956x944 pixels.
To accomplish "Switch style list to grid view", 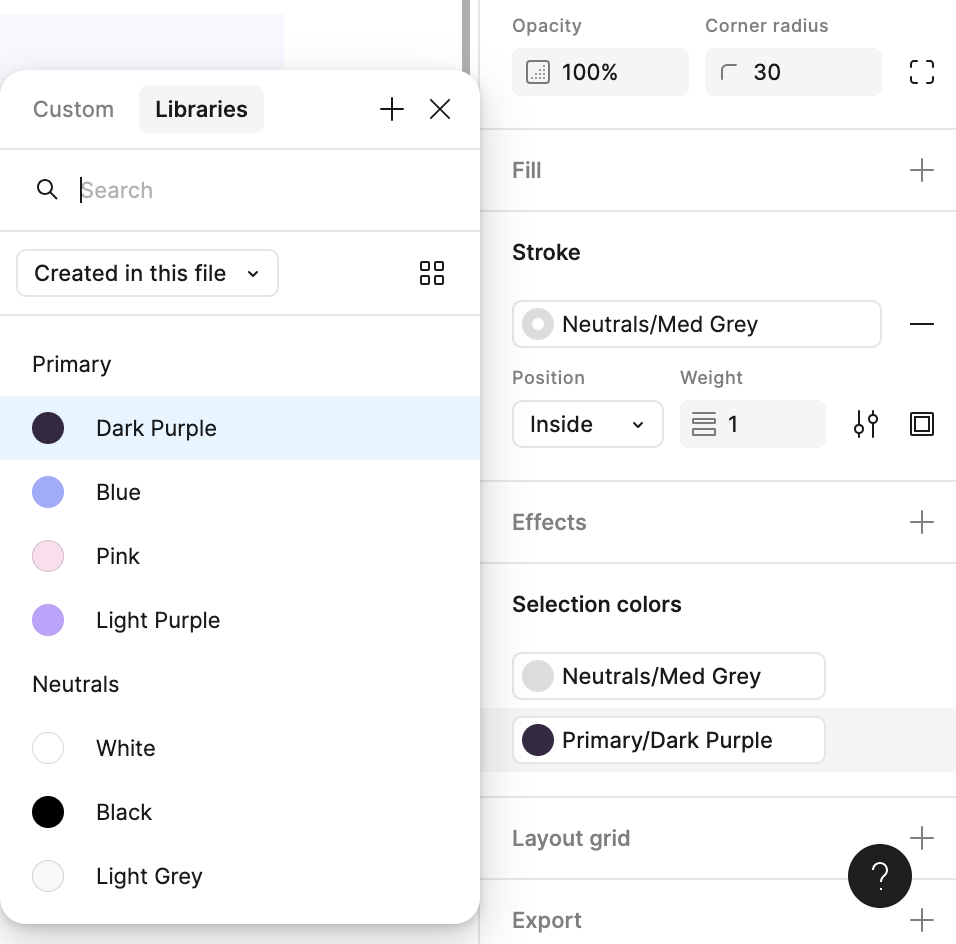I will click(432, 273).
